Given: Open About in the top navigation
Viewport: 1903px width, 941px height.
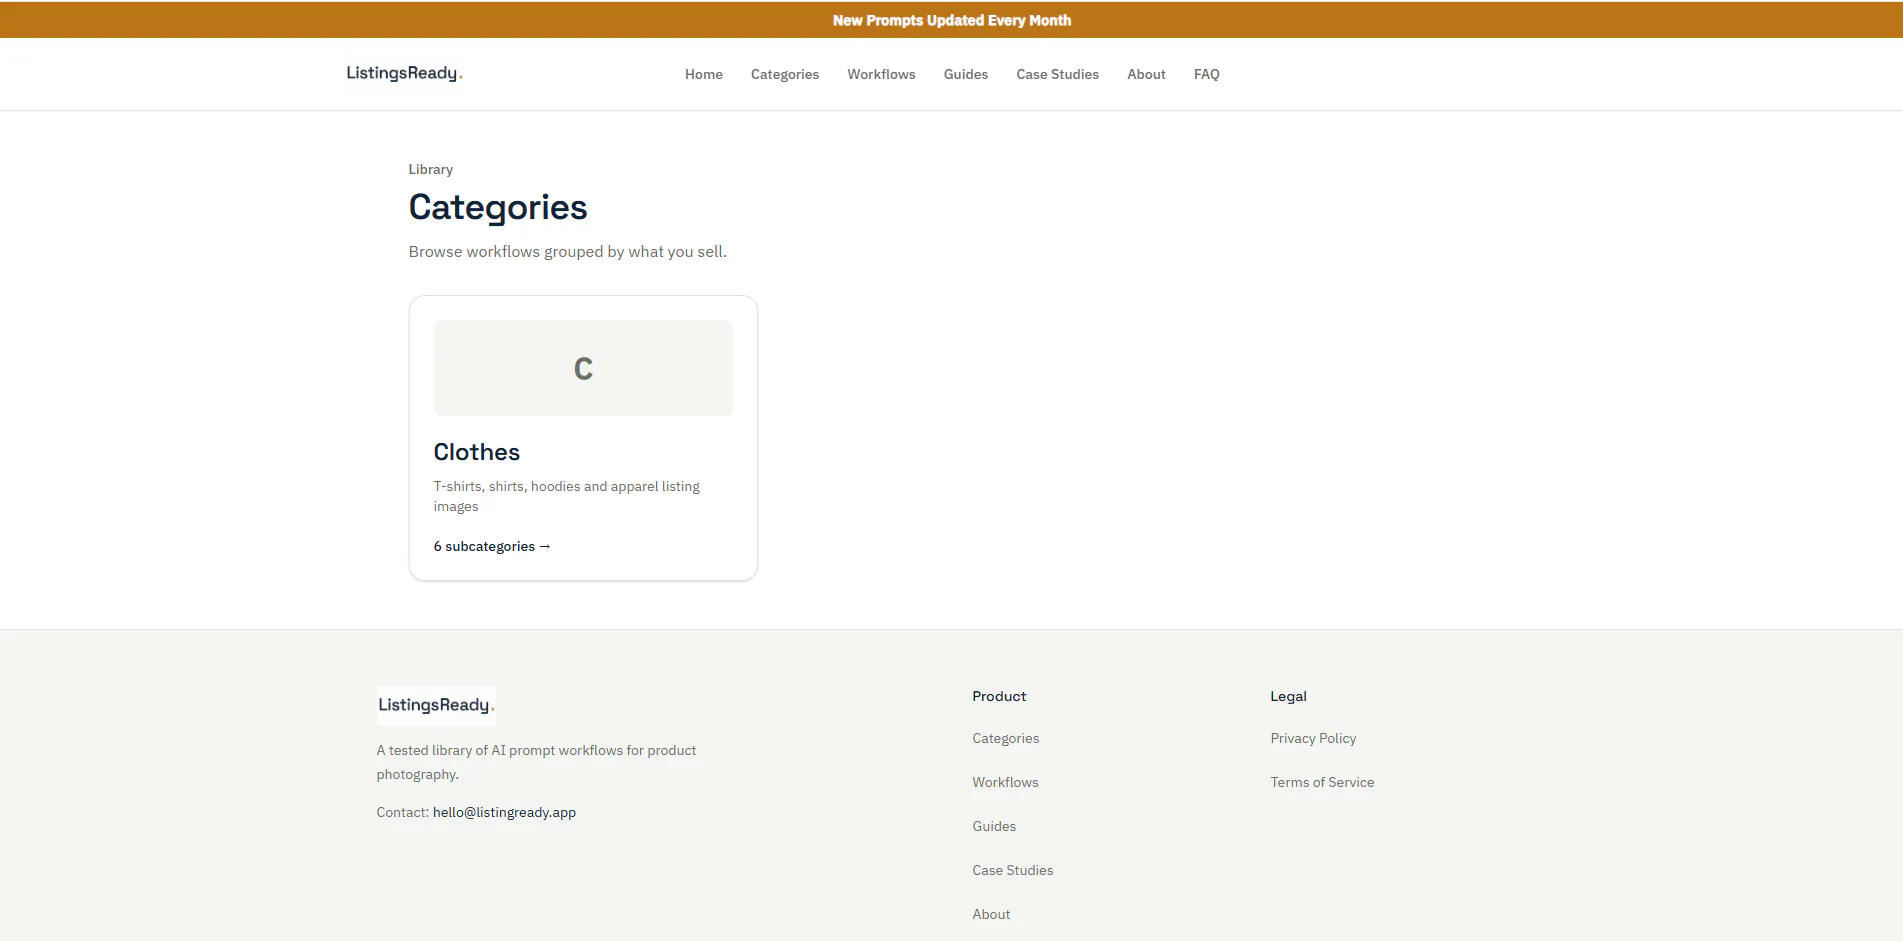Looking at the screenshot, I should [x=1146, y=74].
